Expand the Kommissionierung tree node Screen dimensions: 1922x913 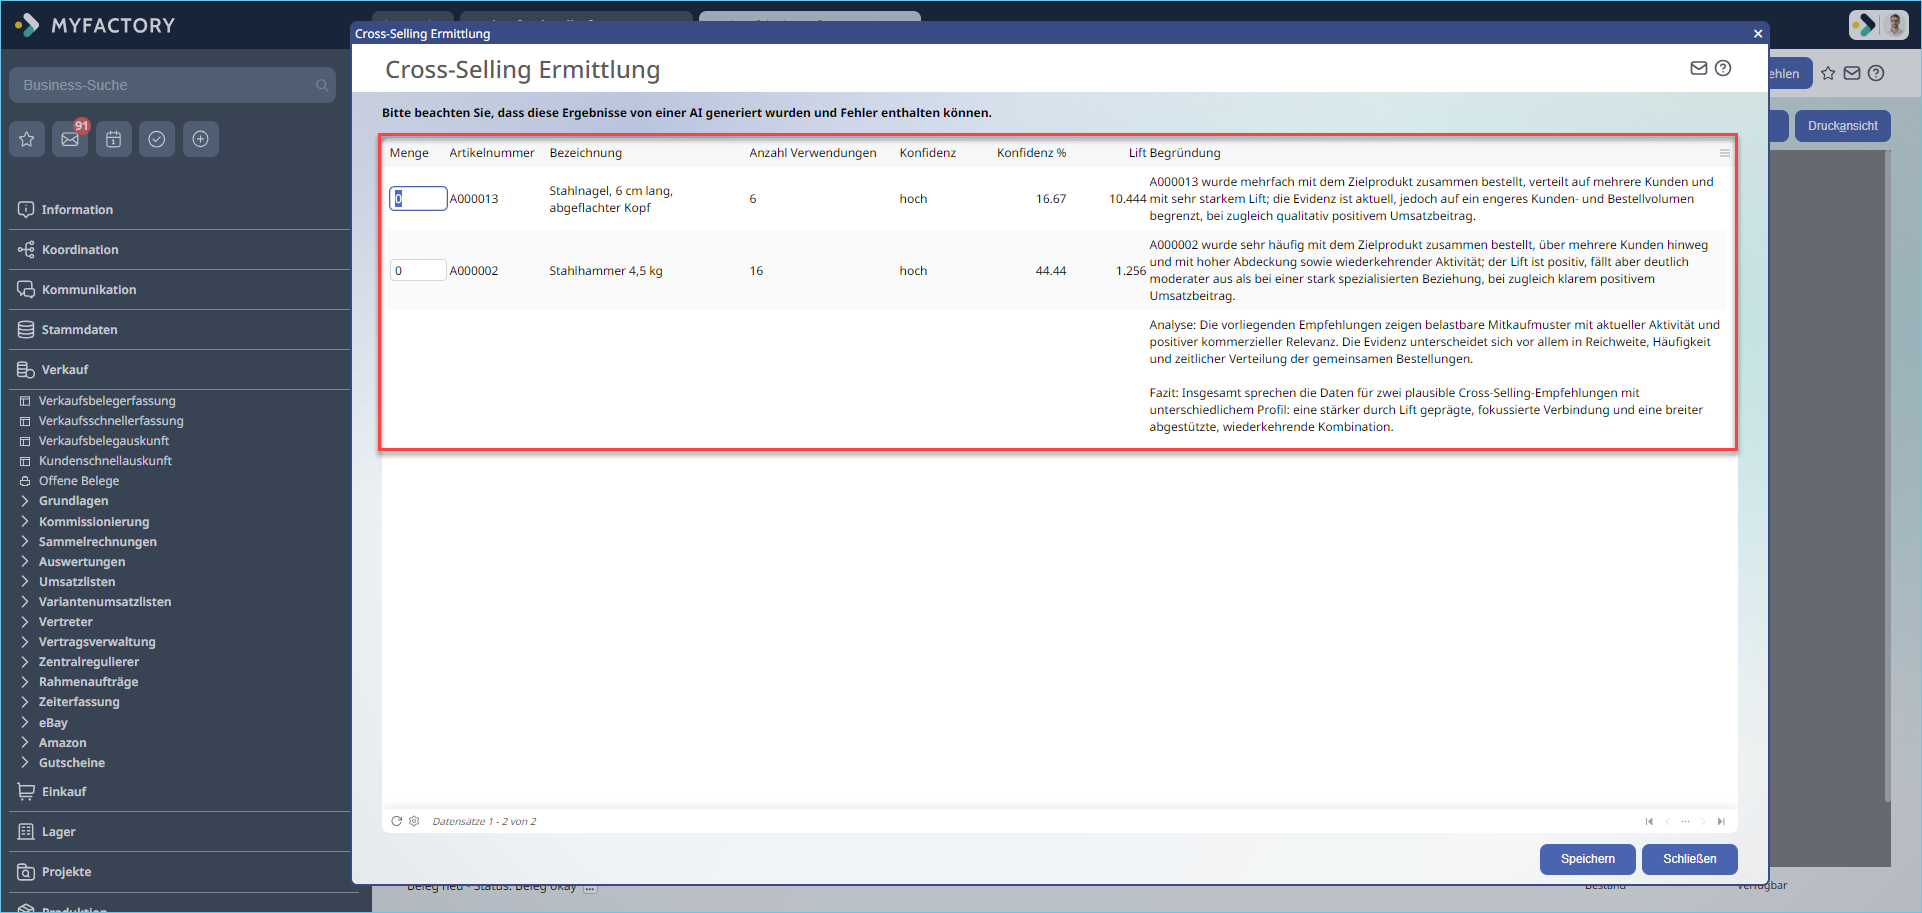[x=25, y=522]
